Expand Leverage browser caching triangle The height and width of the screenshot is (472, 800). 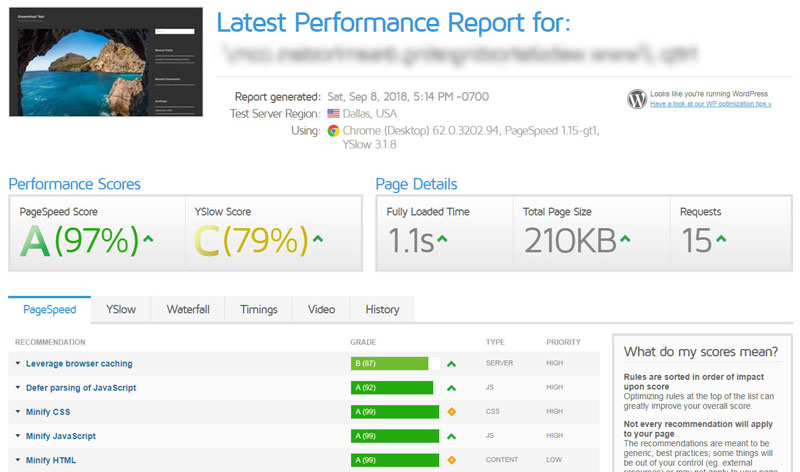tap(18, 363)
